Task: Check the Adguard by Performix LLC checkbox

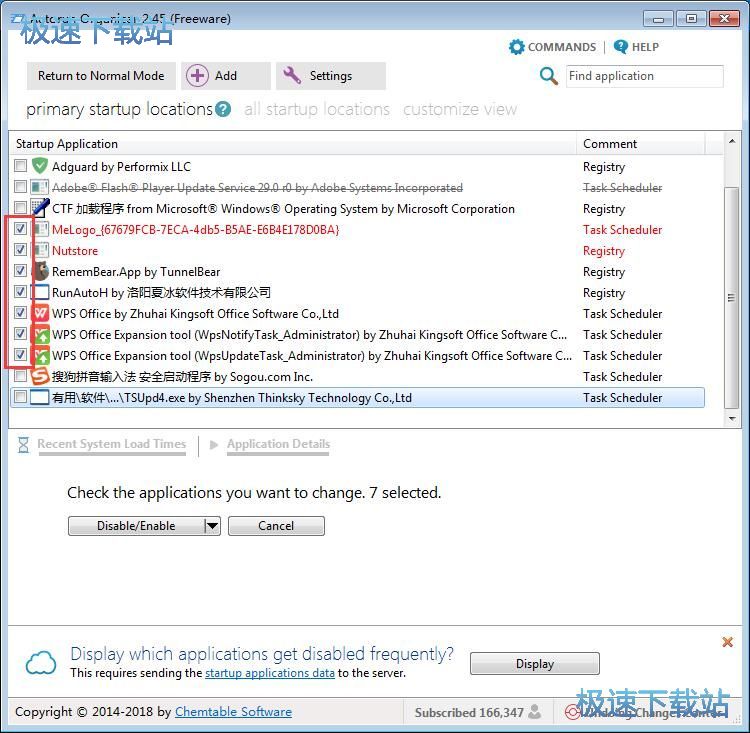Action: pos(20,166)
